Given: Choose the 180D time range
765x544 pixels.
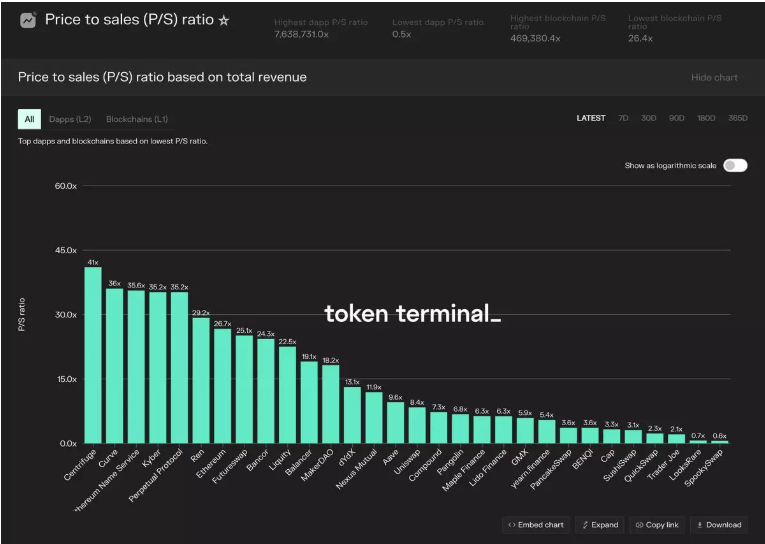Looking at the screenshot, I should pyautogui.click(x=706, y=118).
